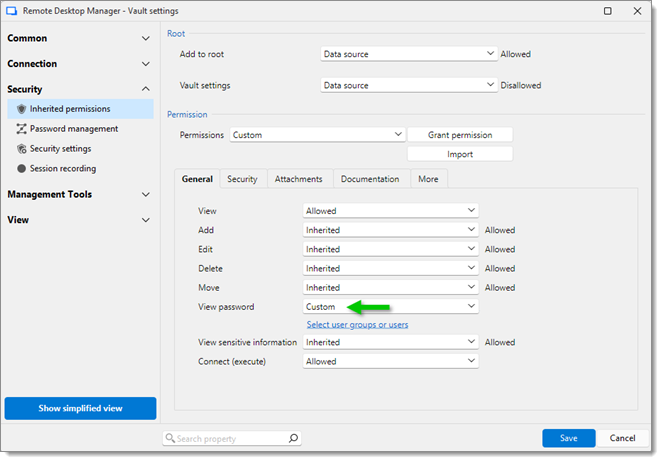Click the Cancel button
The image size is (662, 462).
coord(622,438)
